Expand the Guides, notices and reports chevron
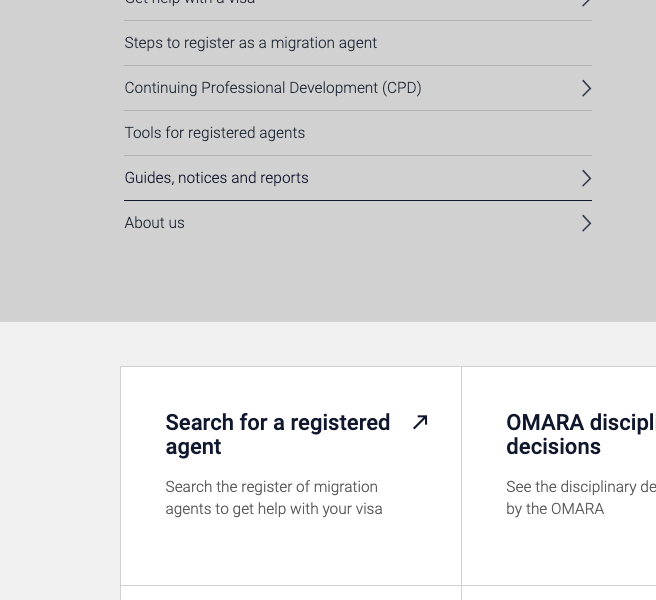This screenshot has height=600, width=656. coord(586,178)
